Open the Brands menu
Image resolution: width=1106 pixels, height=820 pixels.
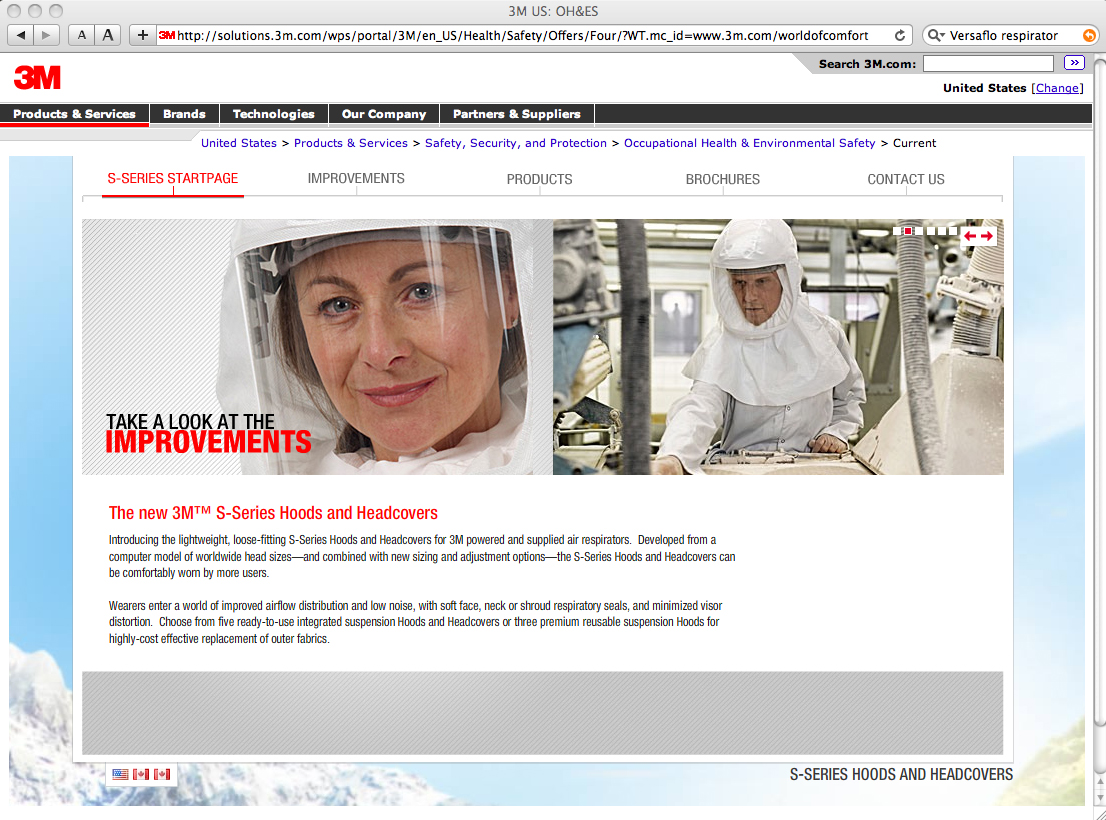tap(184, 114)
